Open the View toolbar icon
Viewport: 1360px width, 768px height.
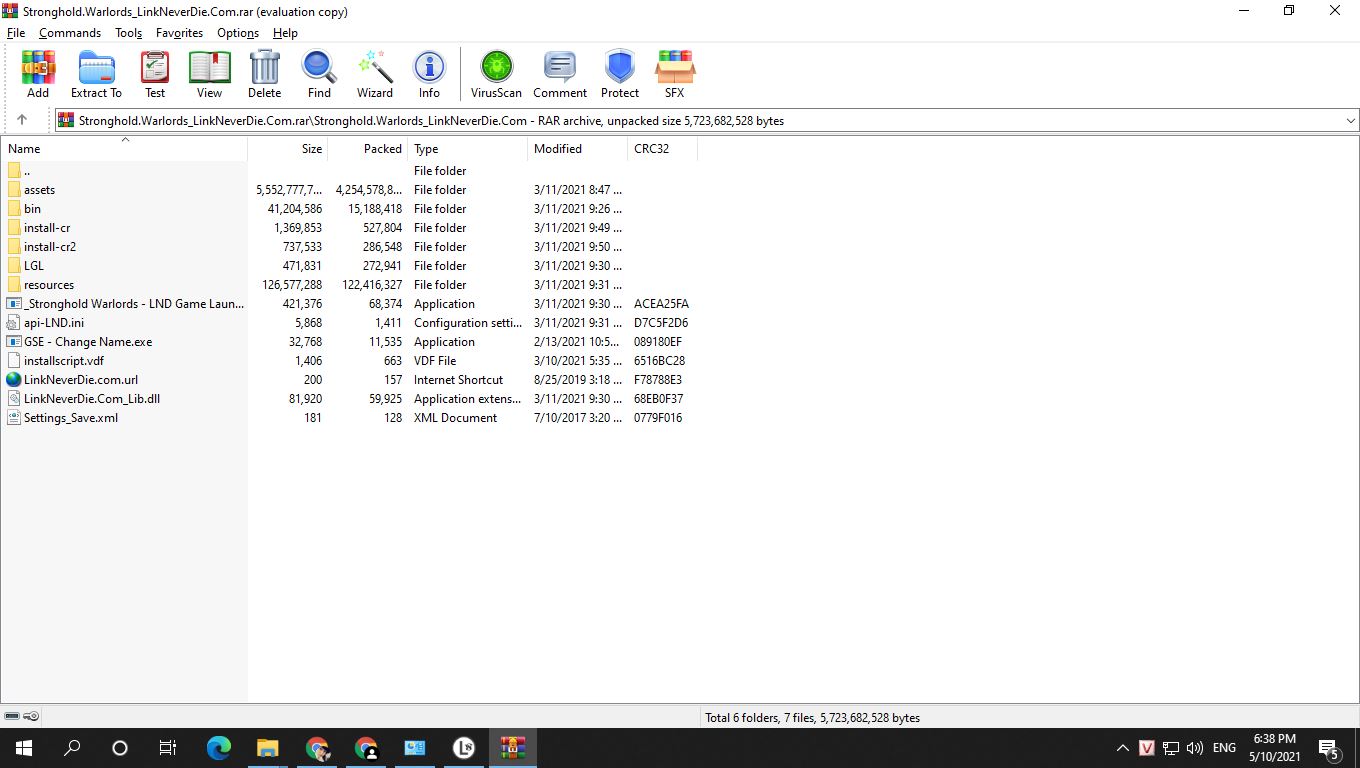(x=209, y=75)
